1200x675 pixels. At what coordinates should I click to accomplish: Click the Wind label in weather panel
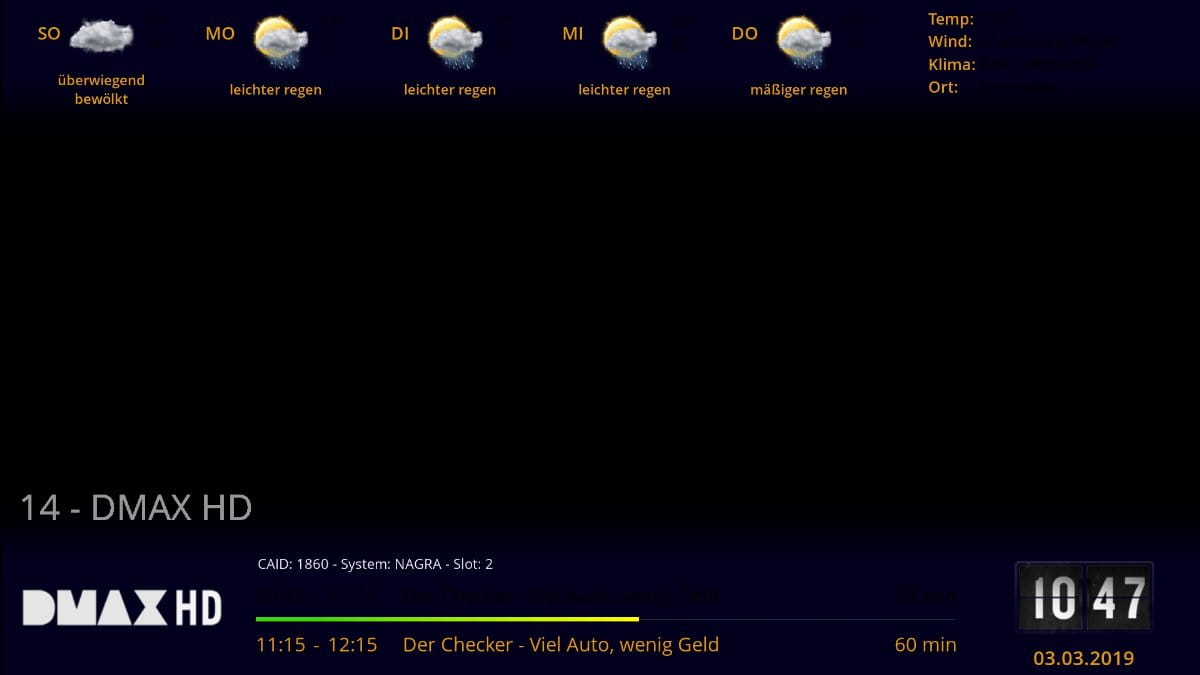point(949,42)
